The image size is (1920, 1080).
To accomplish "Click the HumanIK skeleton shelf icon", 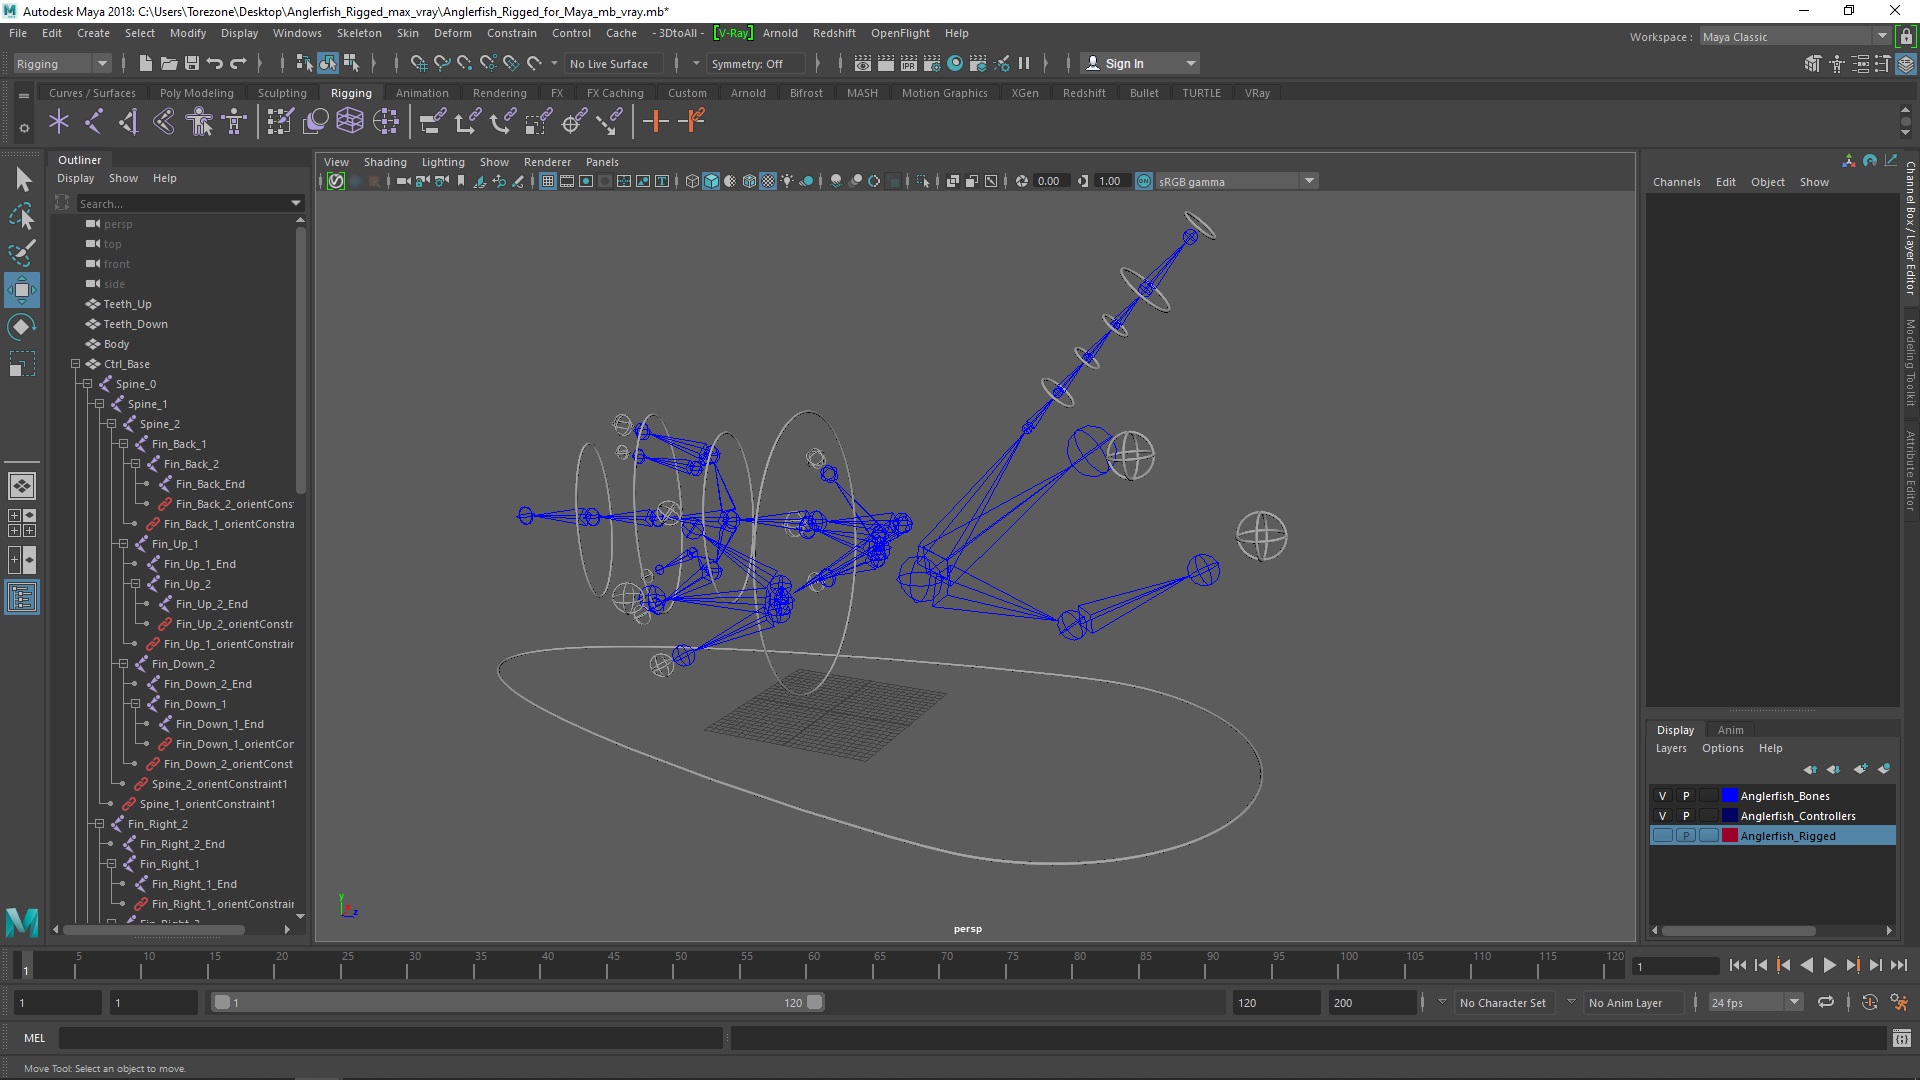I will coord(235,122).
